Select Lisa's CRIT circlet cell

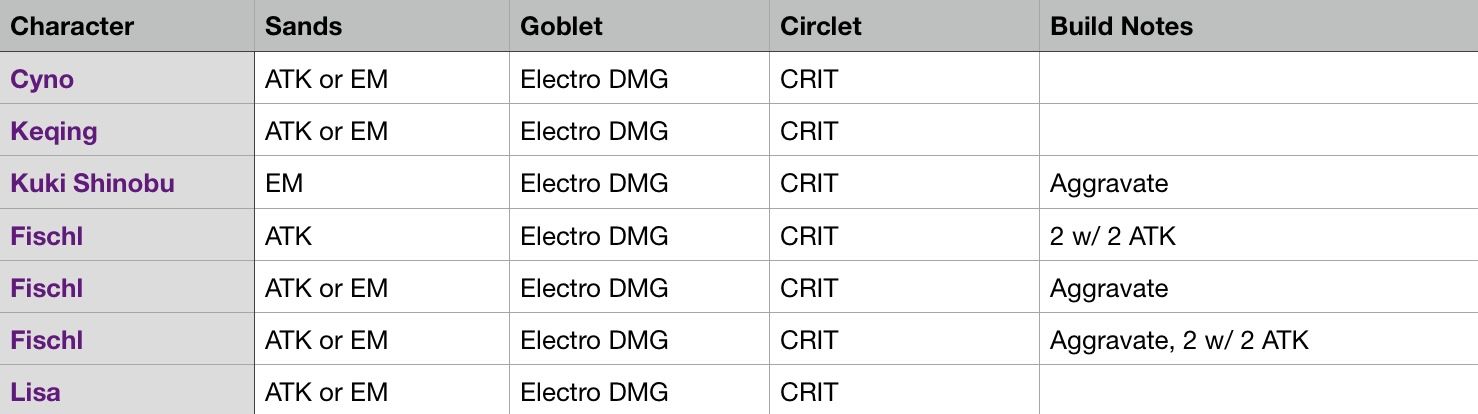[x=809, y=391]
